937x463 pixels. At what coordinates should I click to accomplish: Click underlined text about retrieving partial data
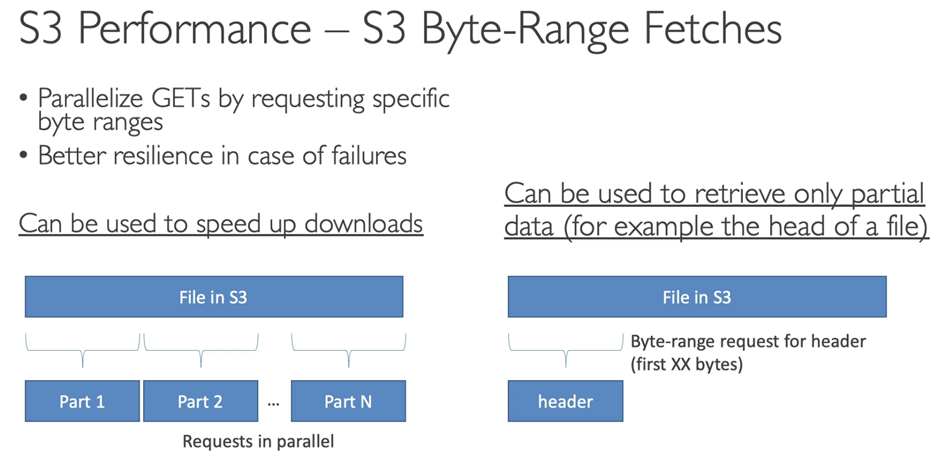(x=716, y=211)
